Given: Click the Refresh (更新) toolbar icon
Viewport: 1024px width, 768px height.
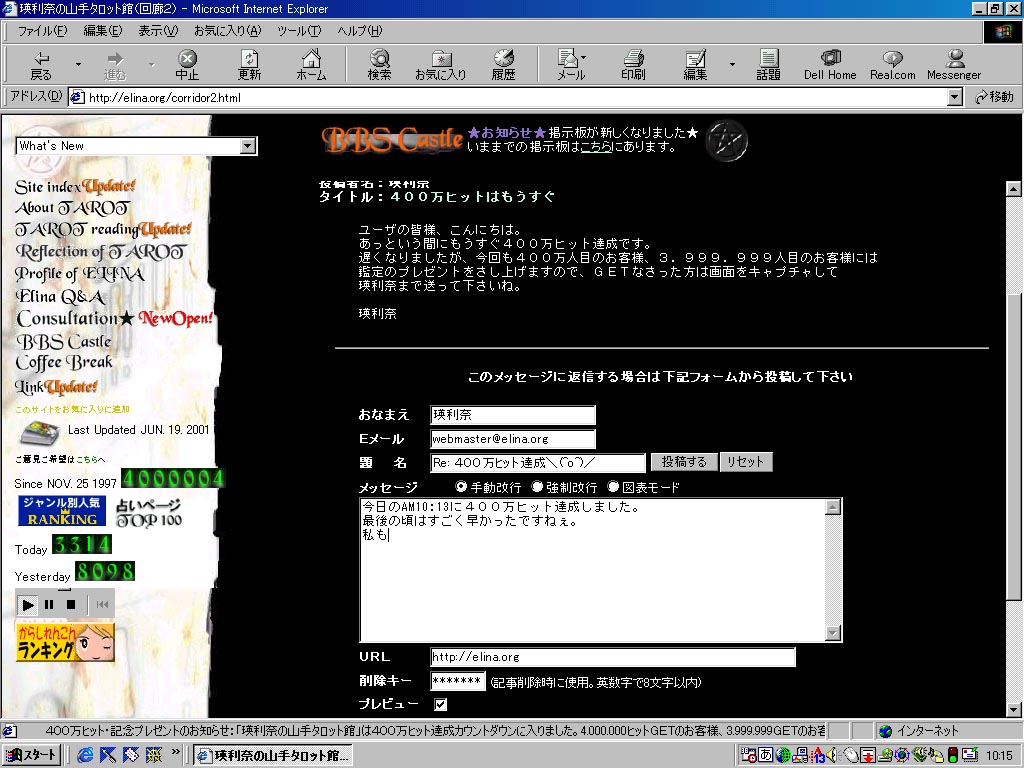Looking at the screenshot, I should [x=249, y=65].
